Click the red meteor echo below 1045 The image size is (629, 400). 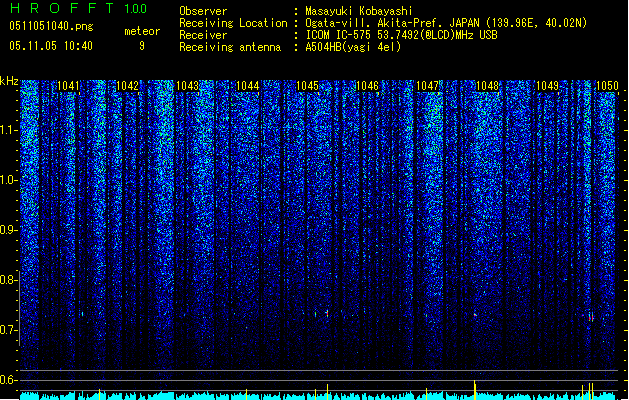[327, 313]
